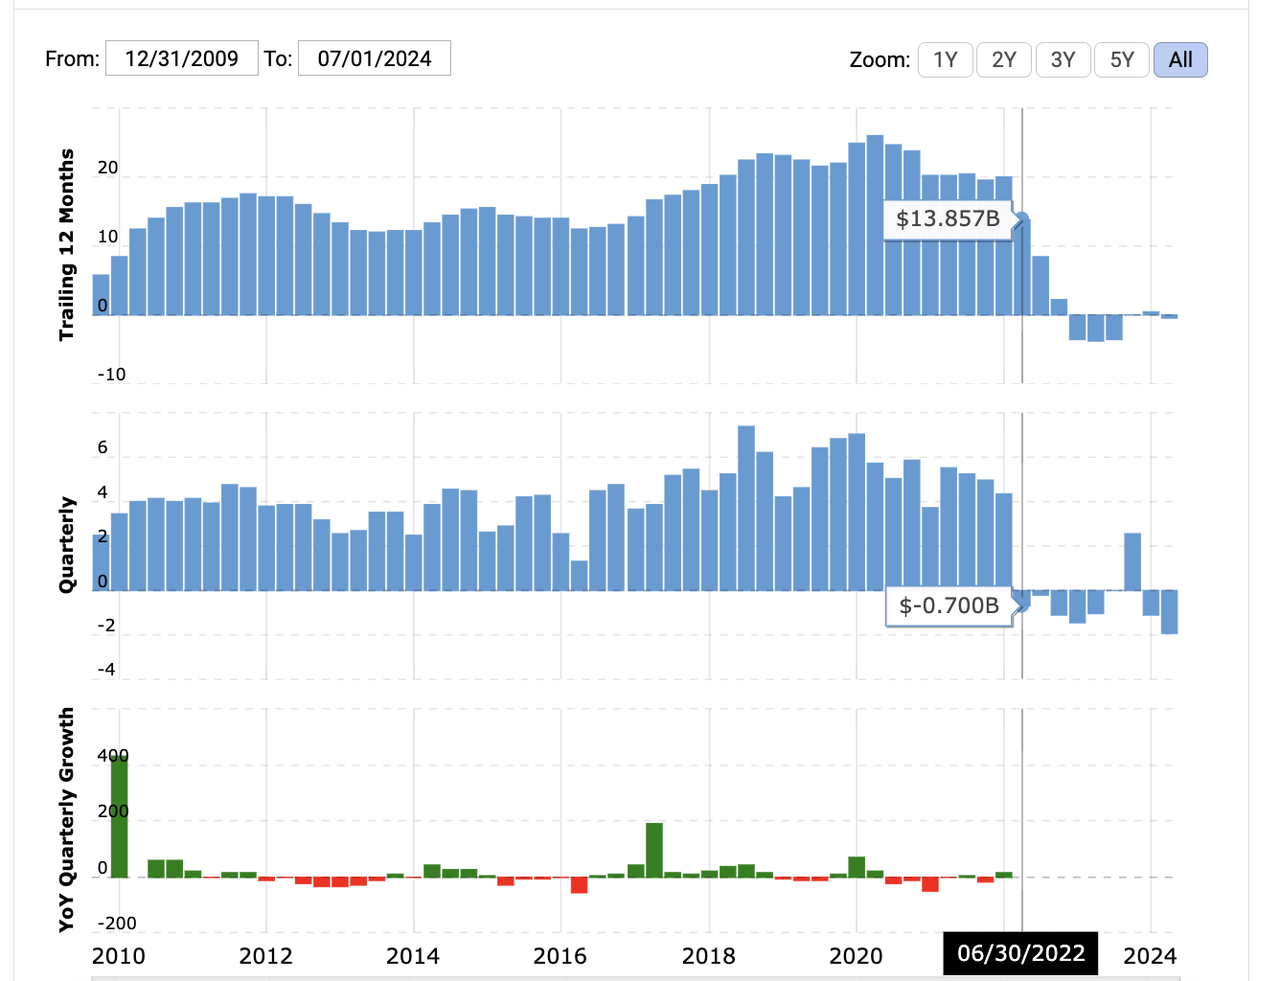Click the tallest quarterly bar in mid-2018
Image resolution: width=1280 pixels, height=981 pixels.
tap(746, 508)
